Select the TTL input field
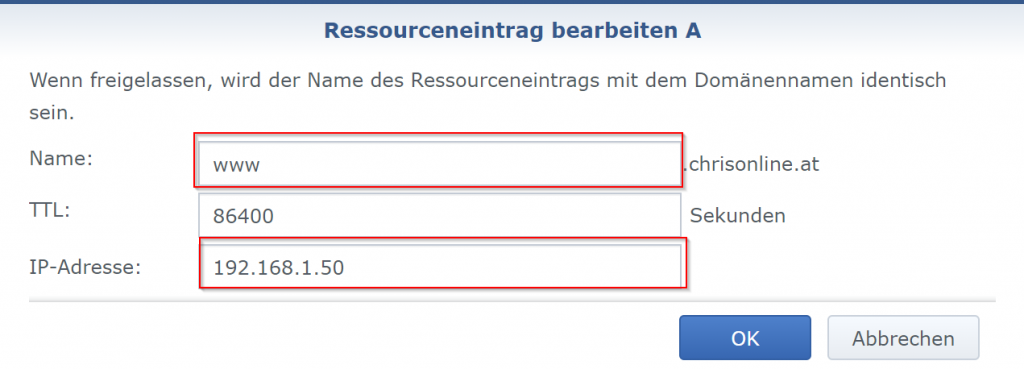The height and width of the screenshot is (369, 1024). coord(440,215)
